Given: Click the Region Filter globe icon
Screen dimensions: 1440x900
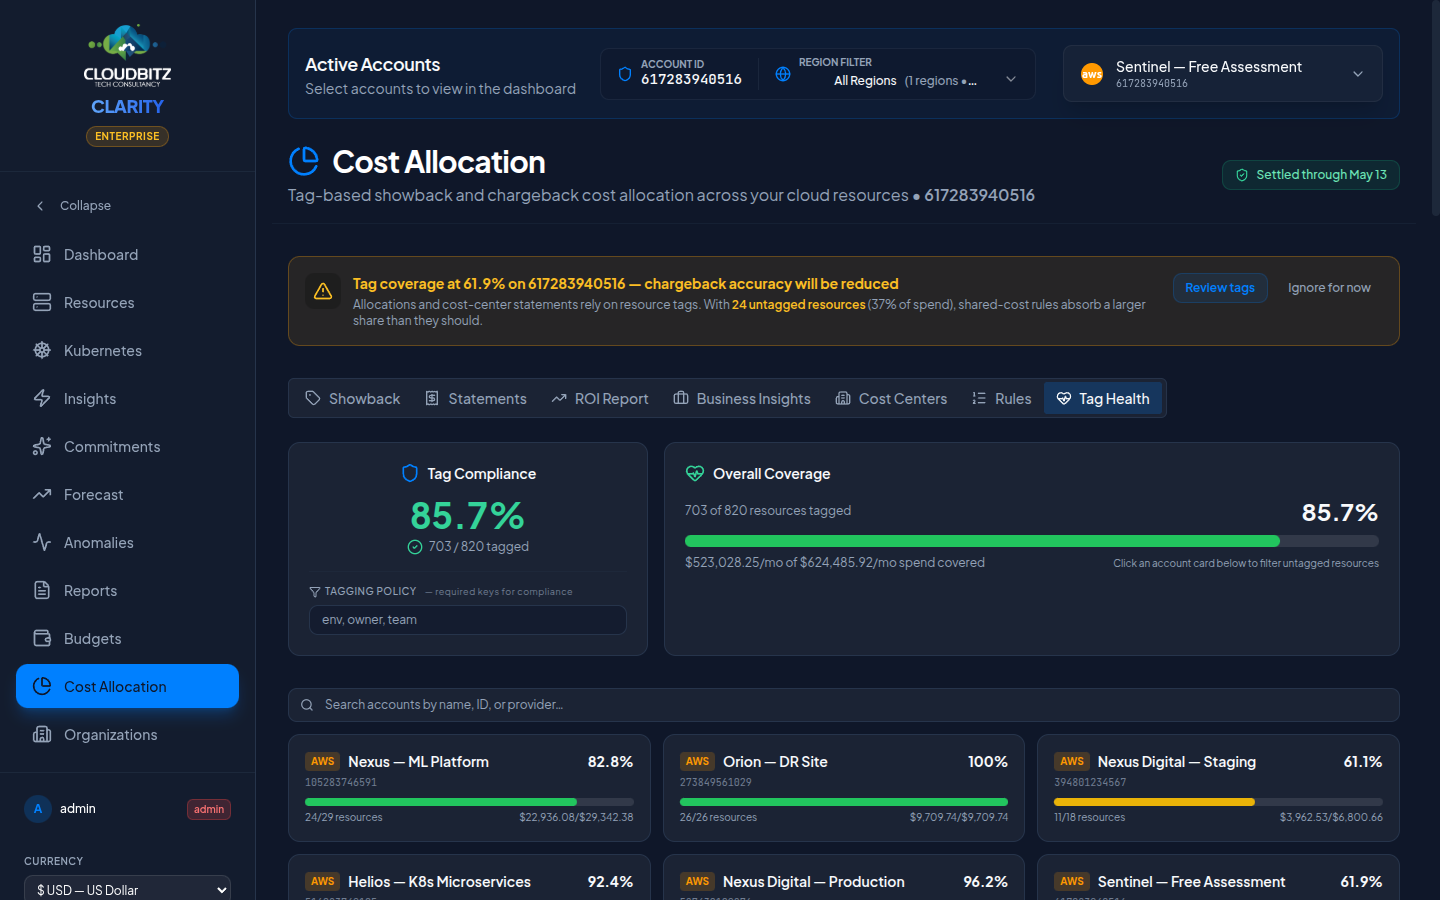Looking at the screenshot, I should 783,74.
